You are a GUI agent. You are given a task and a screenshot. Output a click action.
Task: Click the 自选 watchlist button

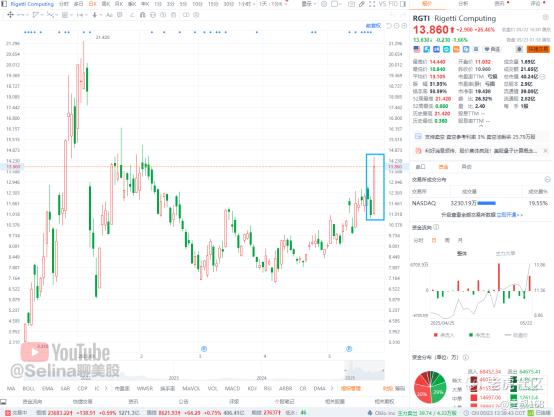(492, 49)
